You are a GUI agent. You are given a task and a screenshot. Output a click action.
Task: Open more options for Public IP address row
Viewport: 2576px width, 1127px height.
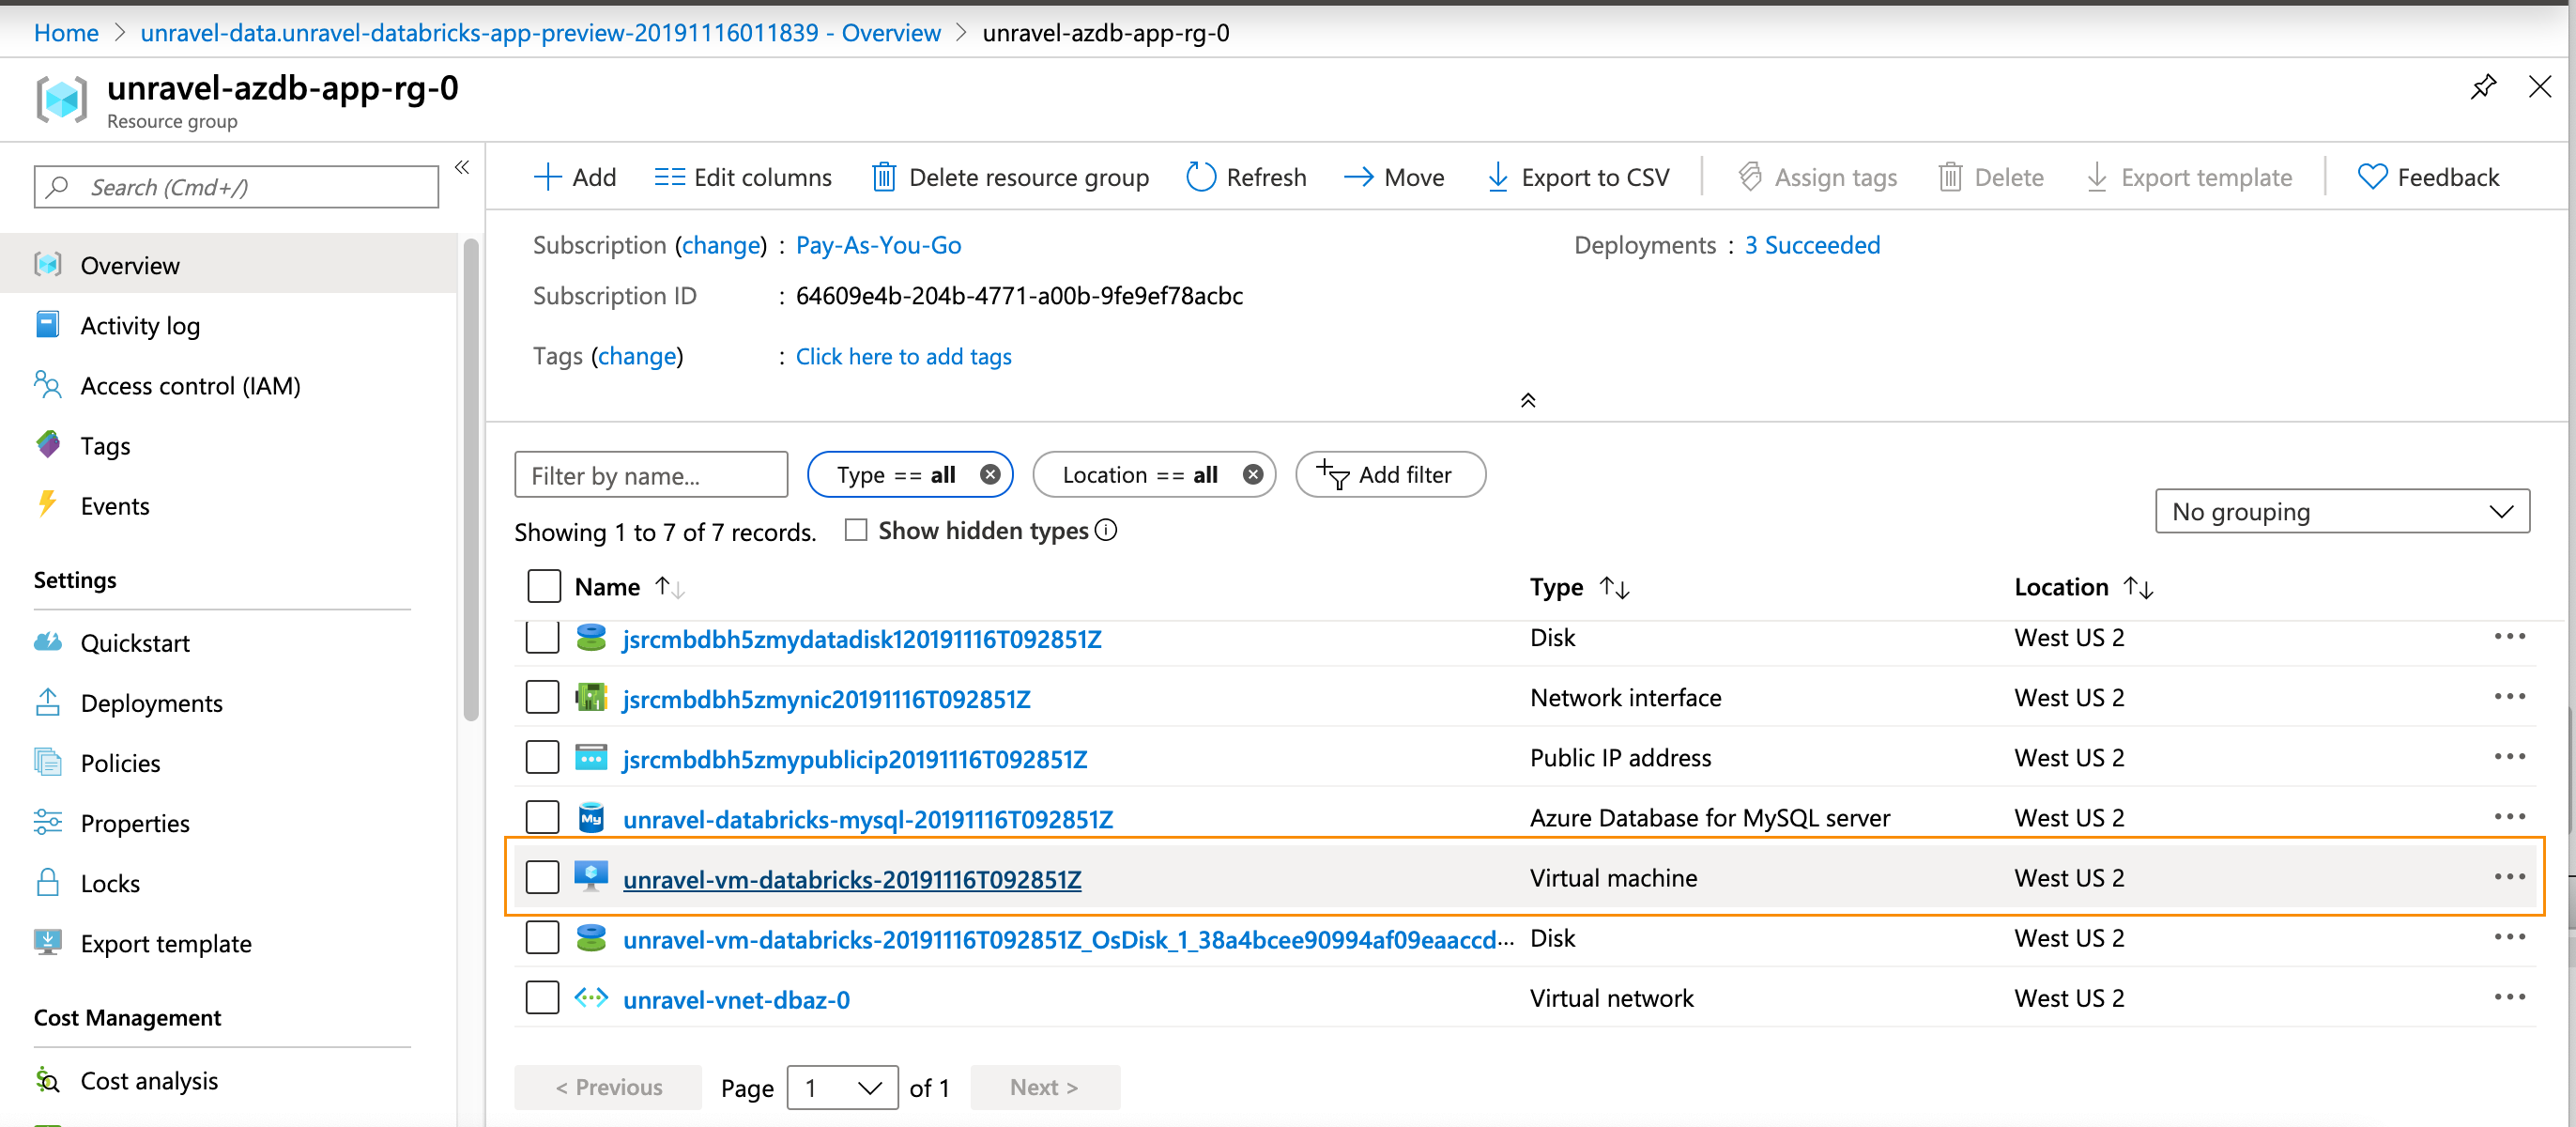coord(2510,757)
